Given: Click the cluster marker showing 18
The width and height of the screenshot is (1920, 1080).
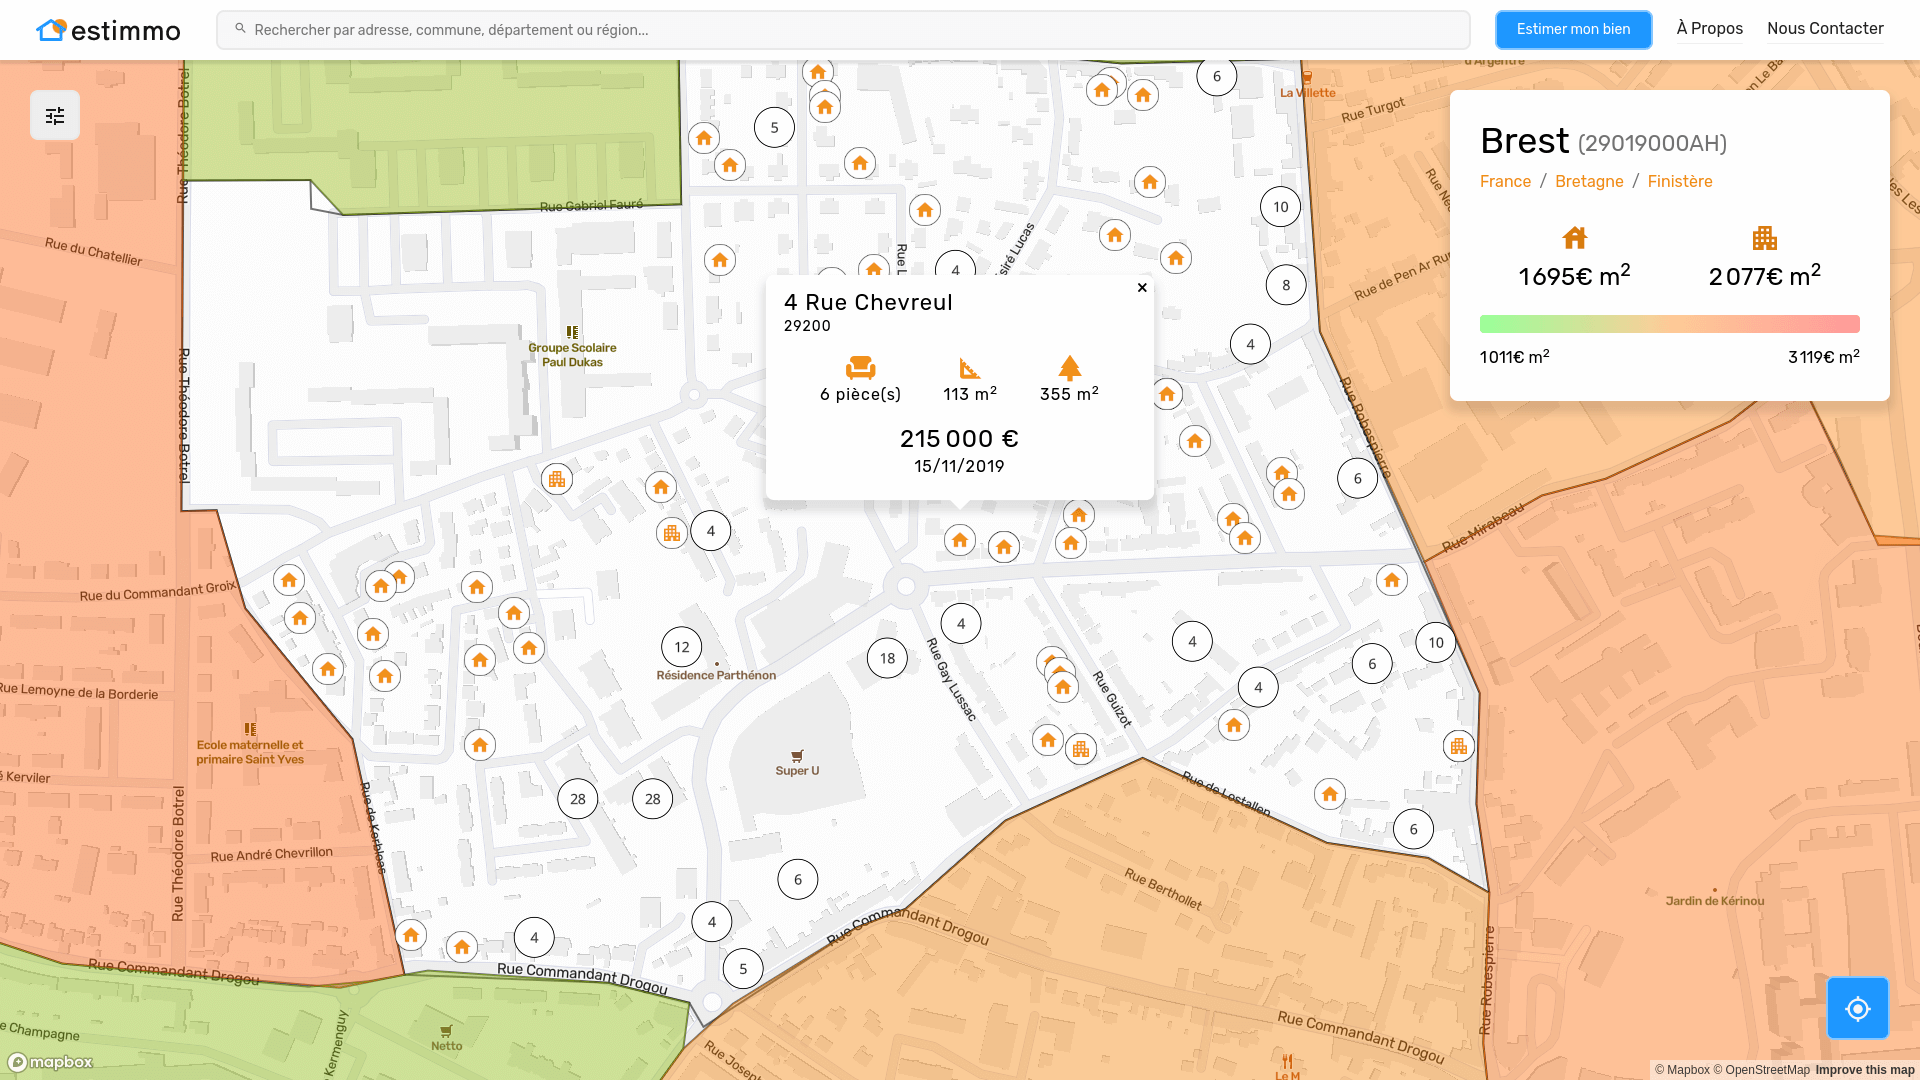Looking at the screenshot, I should pos(887,658).
